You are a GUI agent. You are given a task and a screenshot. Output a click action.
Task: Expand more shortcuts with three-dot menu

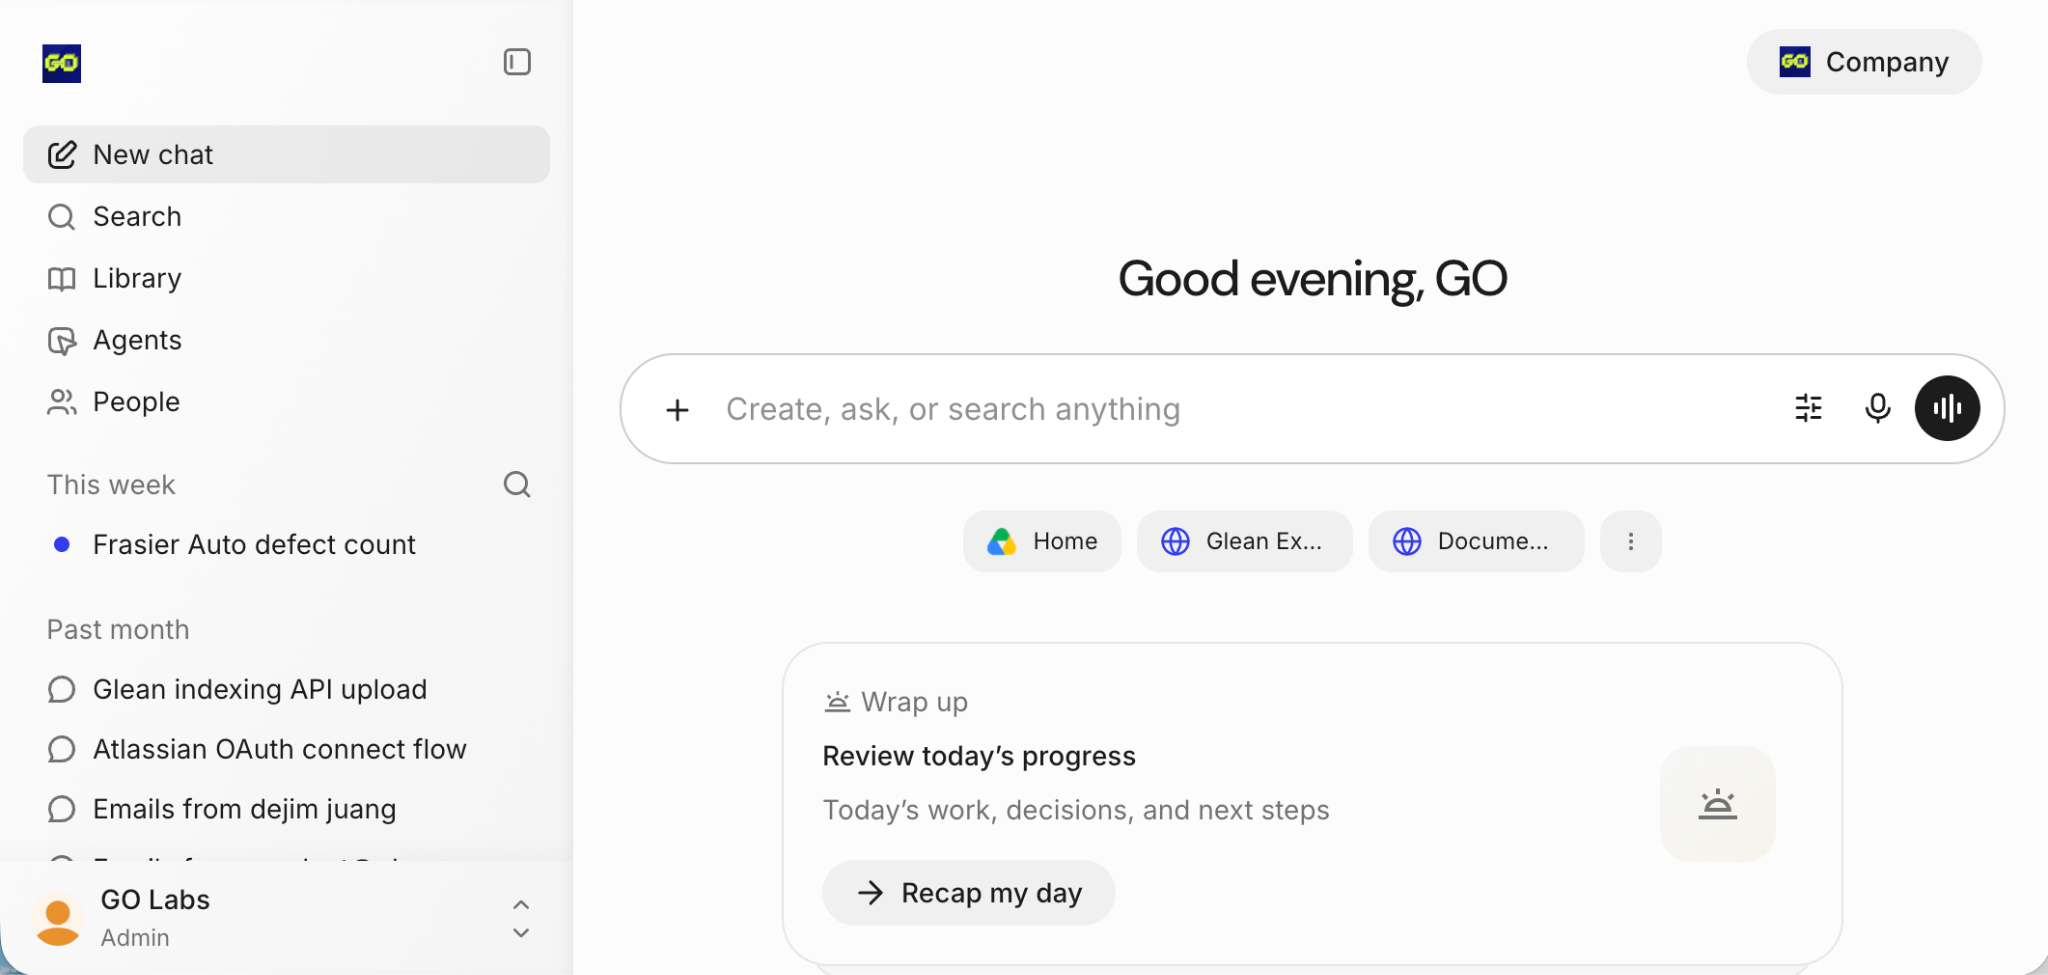1631,541
